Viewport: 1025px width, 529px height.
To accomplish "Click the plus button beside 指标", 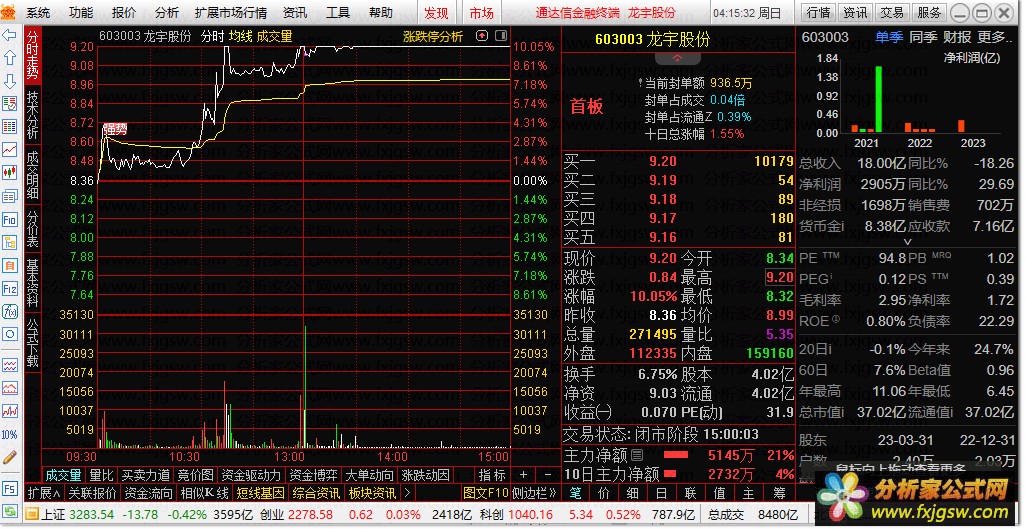I will click(523, 475).
